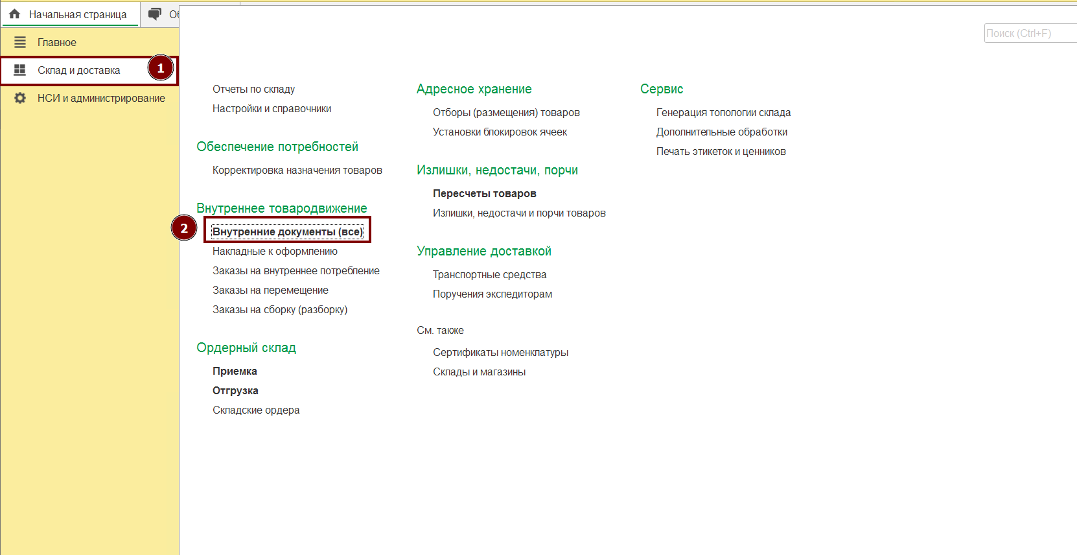Open Пересчеты товаров
This screenshot has width=1078, height=556.
[485, 193]
